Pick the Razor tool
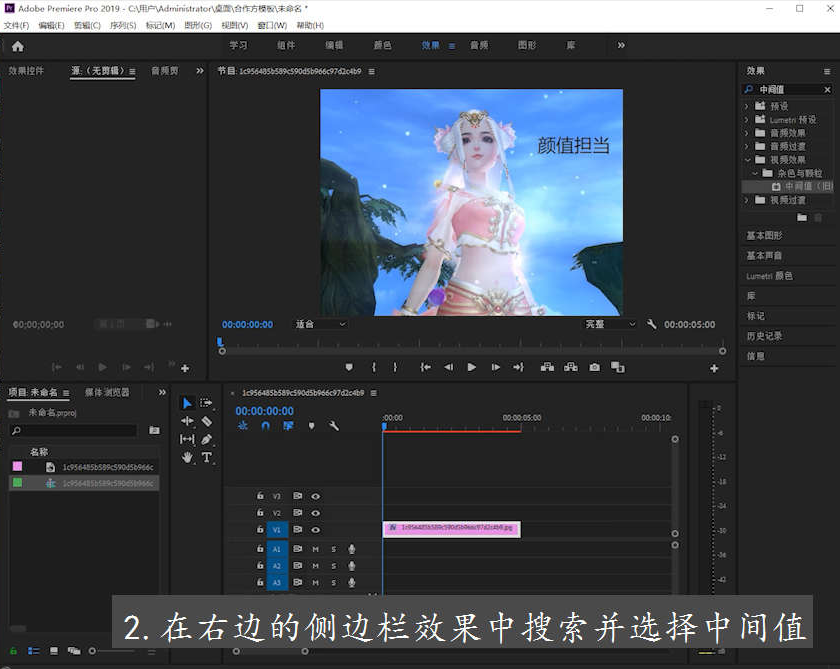The width and height of the screenshot is (840, 669). (x=207, y=421)
